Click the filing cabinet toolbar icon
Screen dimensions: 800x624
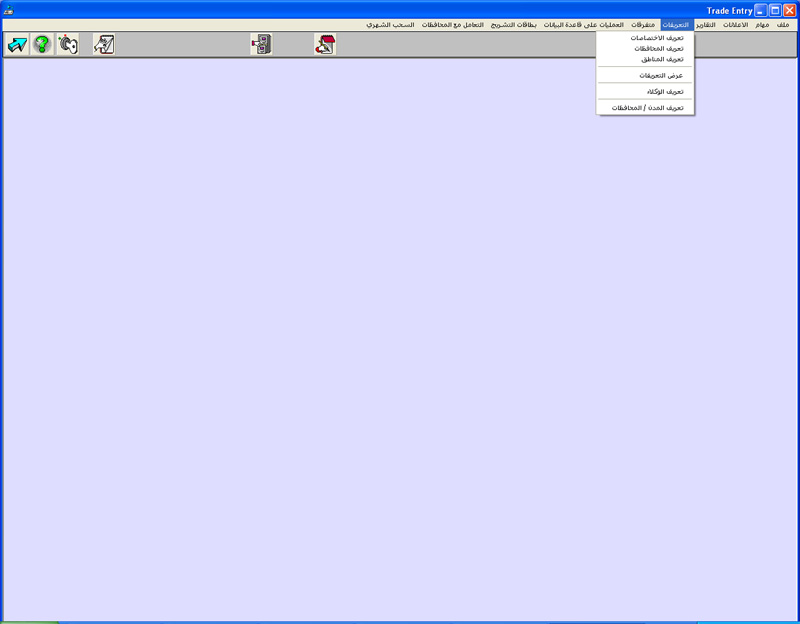[261, 44]
